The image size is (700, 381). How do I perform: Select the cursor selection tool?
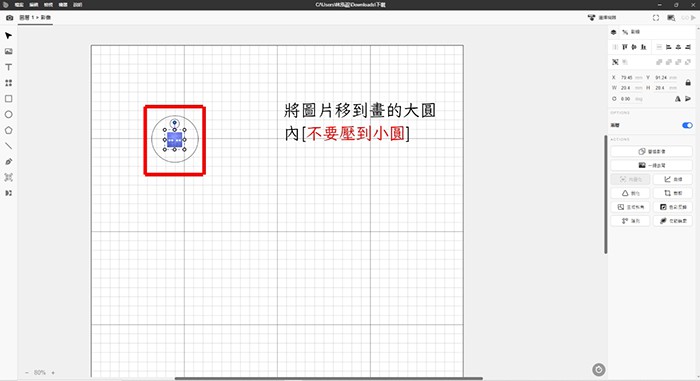point(8,36)
